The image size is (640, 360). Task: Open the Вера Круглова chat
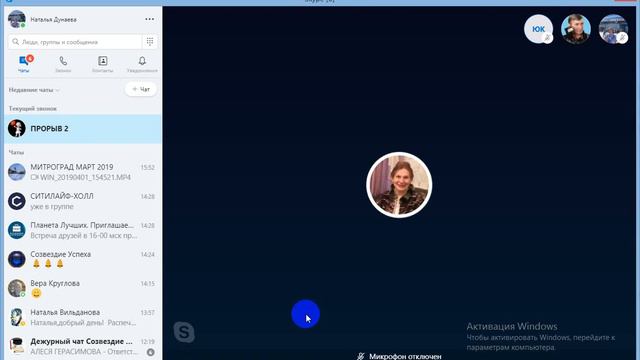[83, 288]
